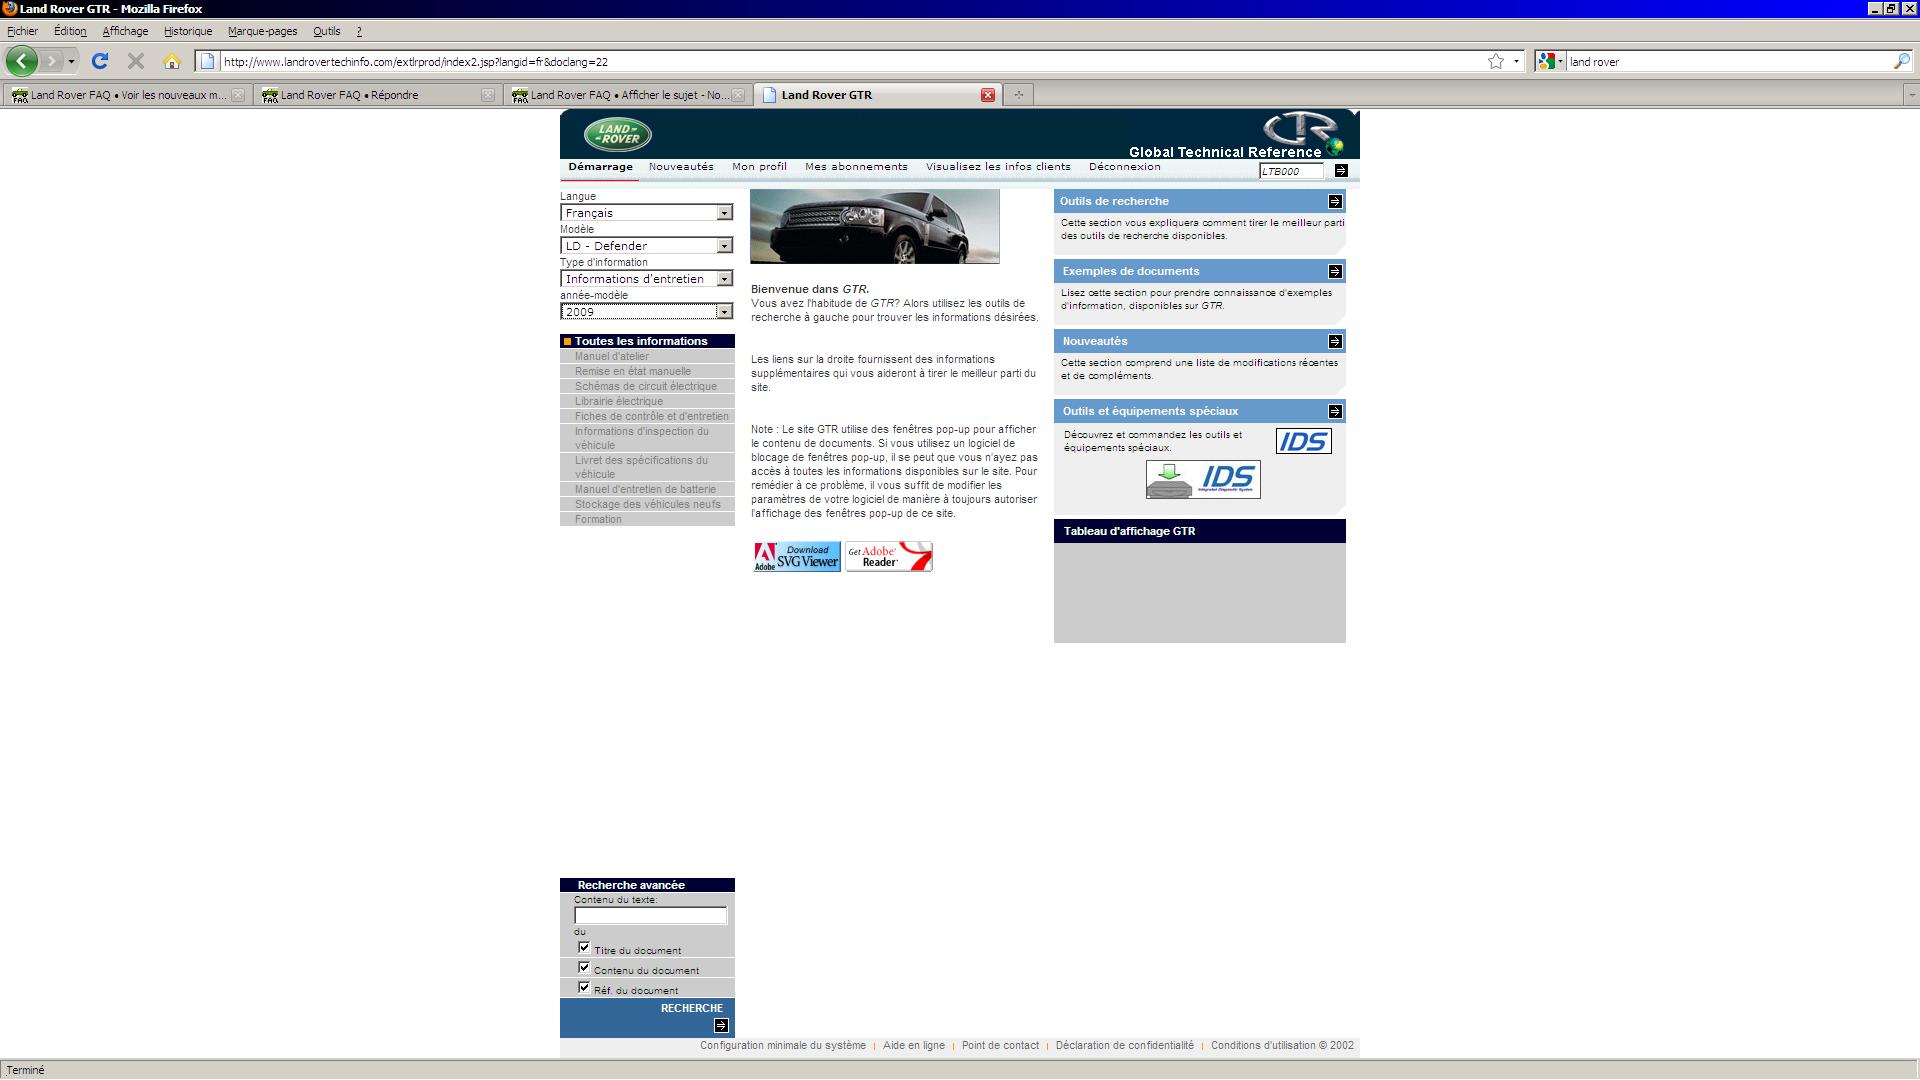Click the Contenu du texte input field
The image size is (1920, 1080).
click(650, 915)
